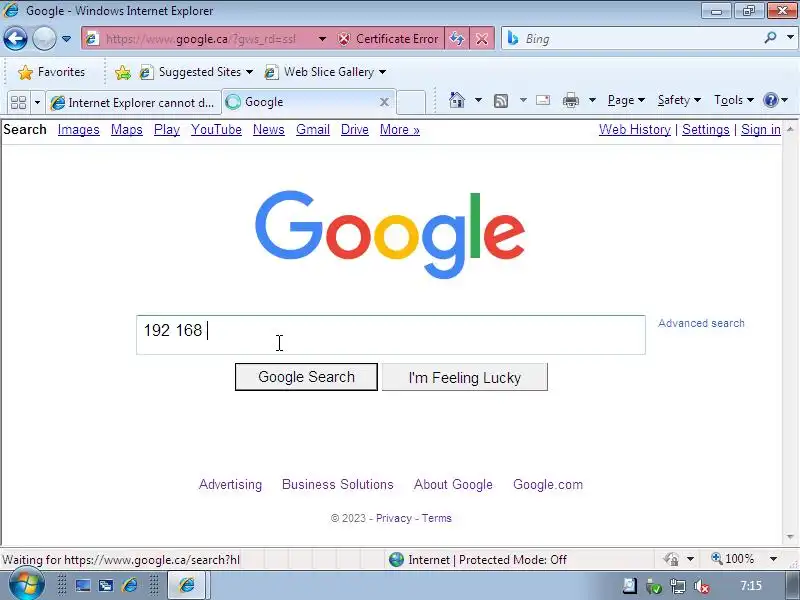Open Web History link
Image resolution: width=800 pixels, height=600 pixels.
[x=635, y=130]
